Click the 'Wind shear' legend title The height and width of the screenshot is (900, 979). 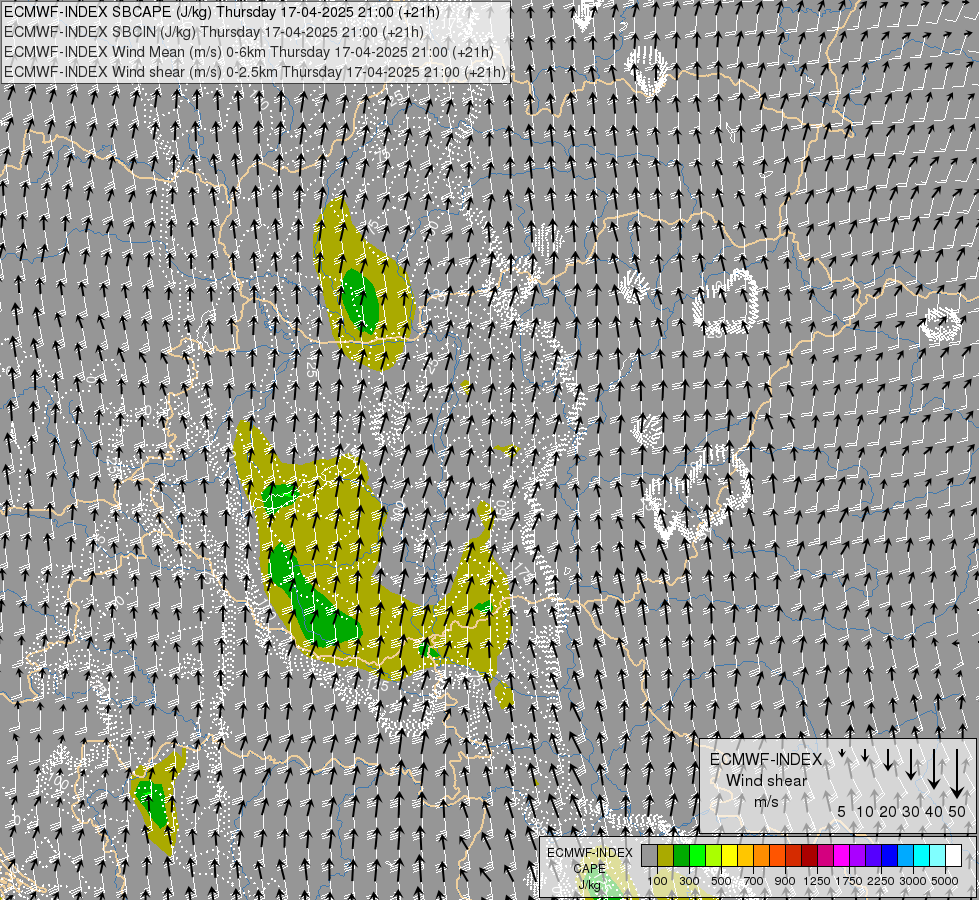766,781
